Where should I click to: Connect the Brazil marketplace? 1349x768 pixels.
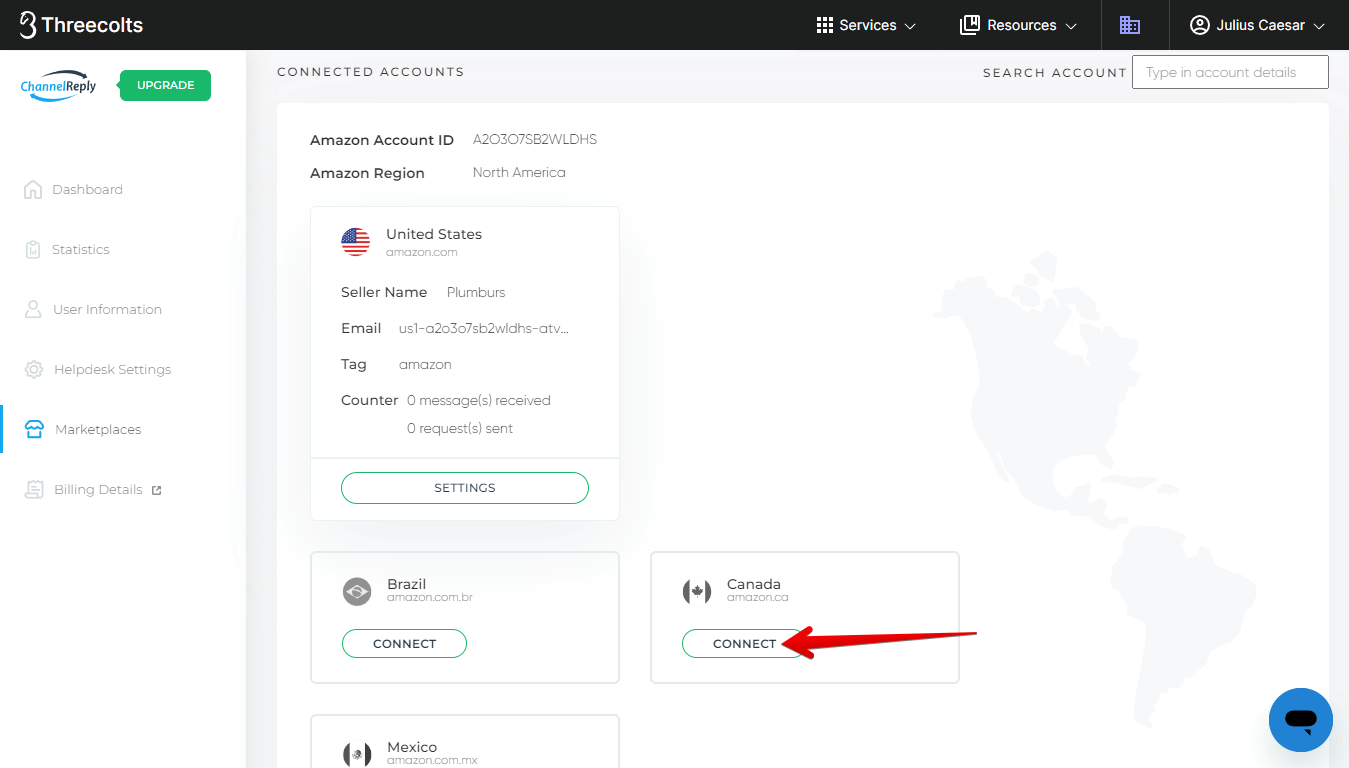point(404,643)
